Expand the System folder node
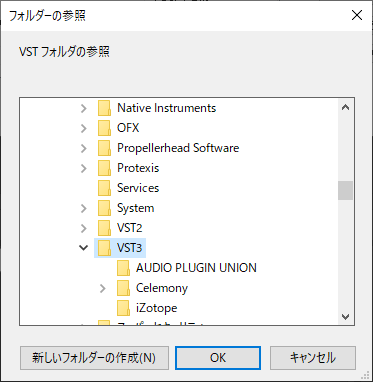 point(84,208)
